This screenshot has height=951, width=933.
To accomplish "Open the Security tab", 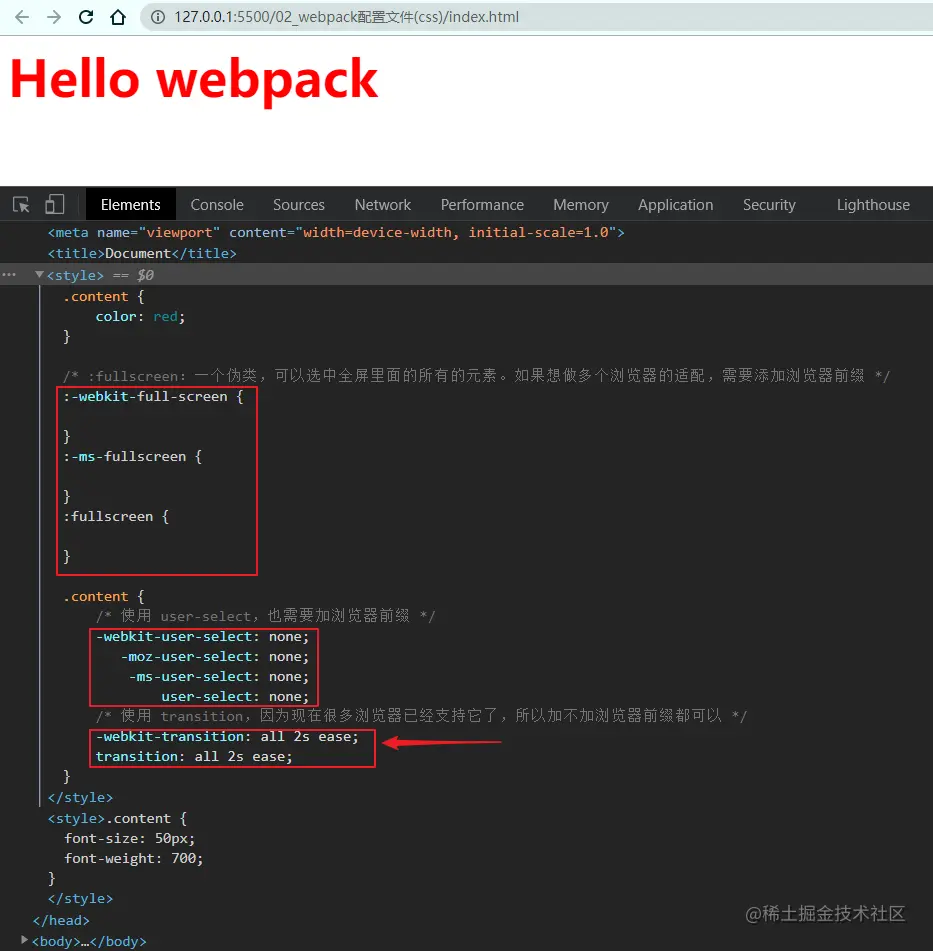I will click(769, 205).
